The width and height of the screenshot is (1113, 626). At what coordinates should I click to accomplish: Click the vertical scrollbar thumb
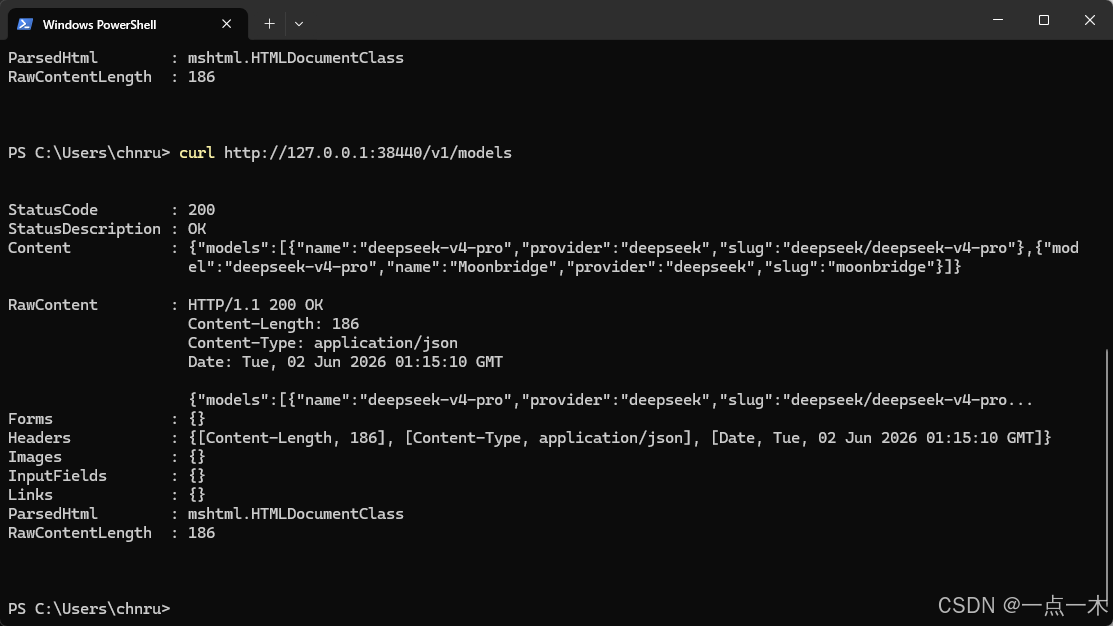1107,483
